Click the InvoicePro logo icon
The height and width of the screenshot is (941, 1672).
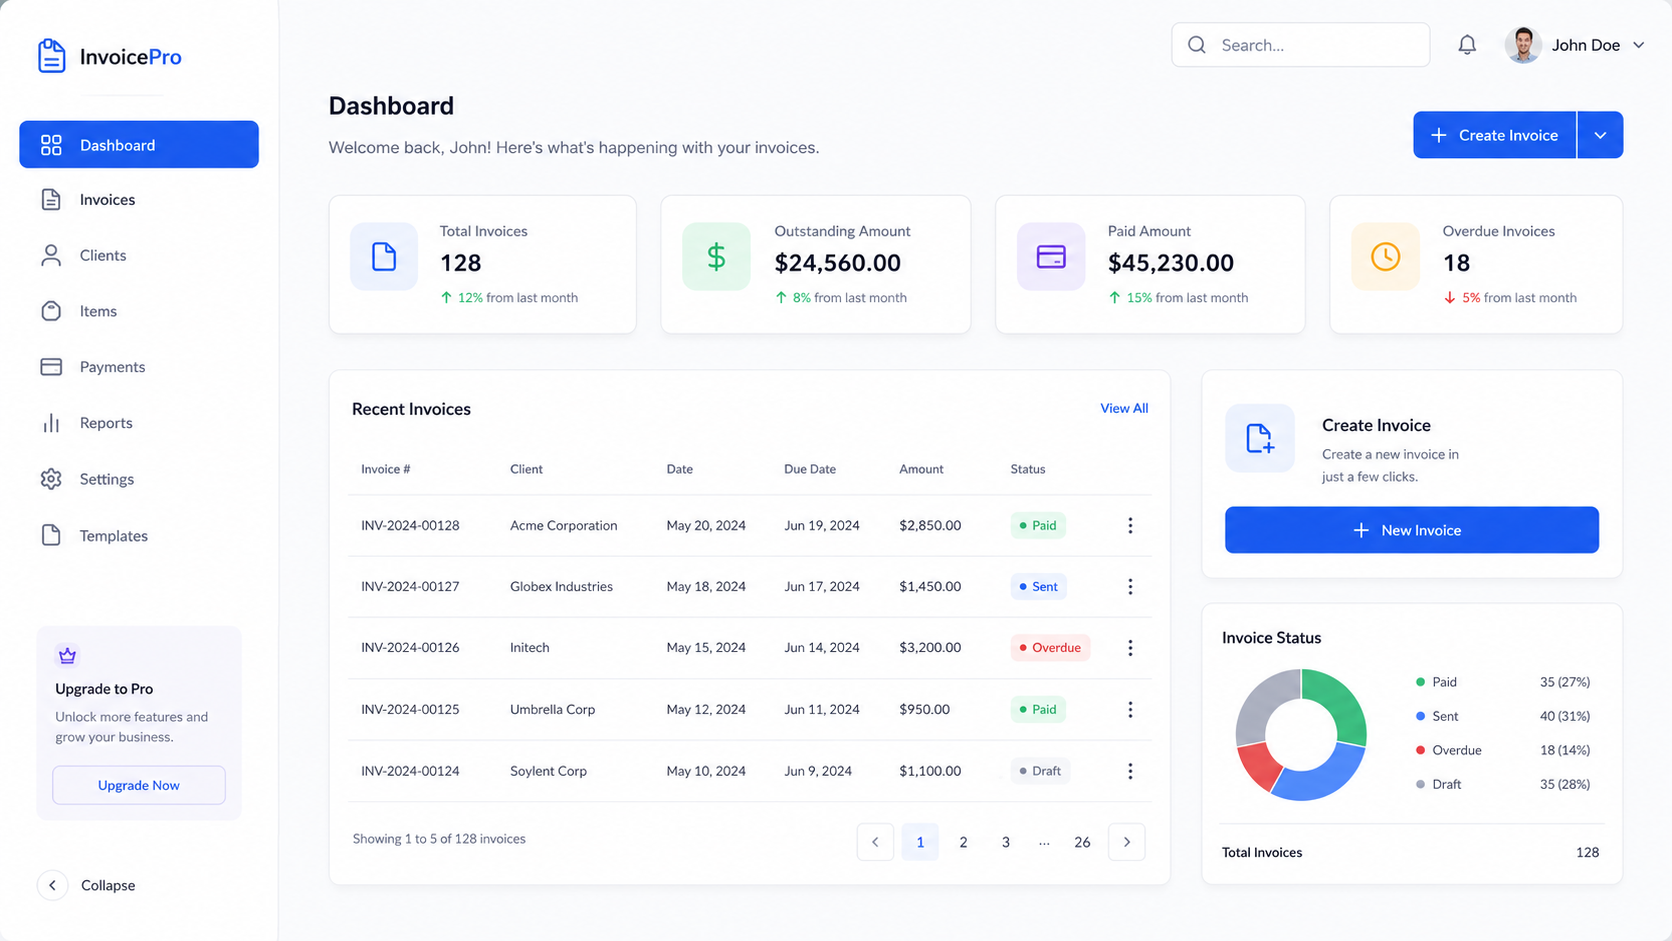[x=51, y=56]
